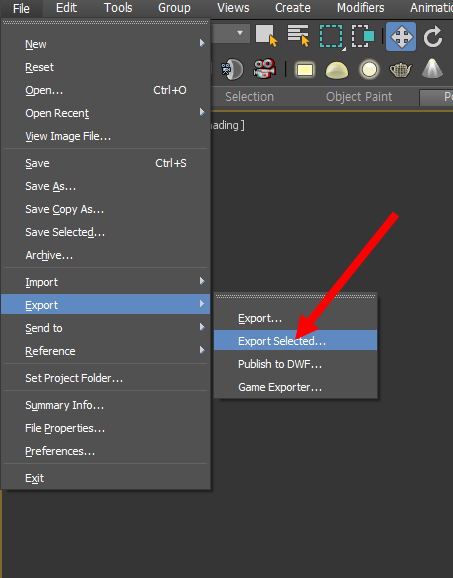The height and width of the screenshot is (578, 453).
Task: Click Game Exporter... in the submenu
Action: 296,387
